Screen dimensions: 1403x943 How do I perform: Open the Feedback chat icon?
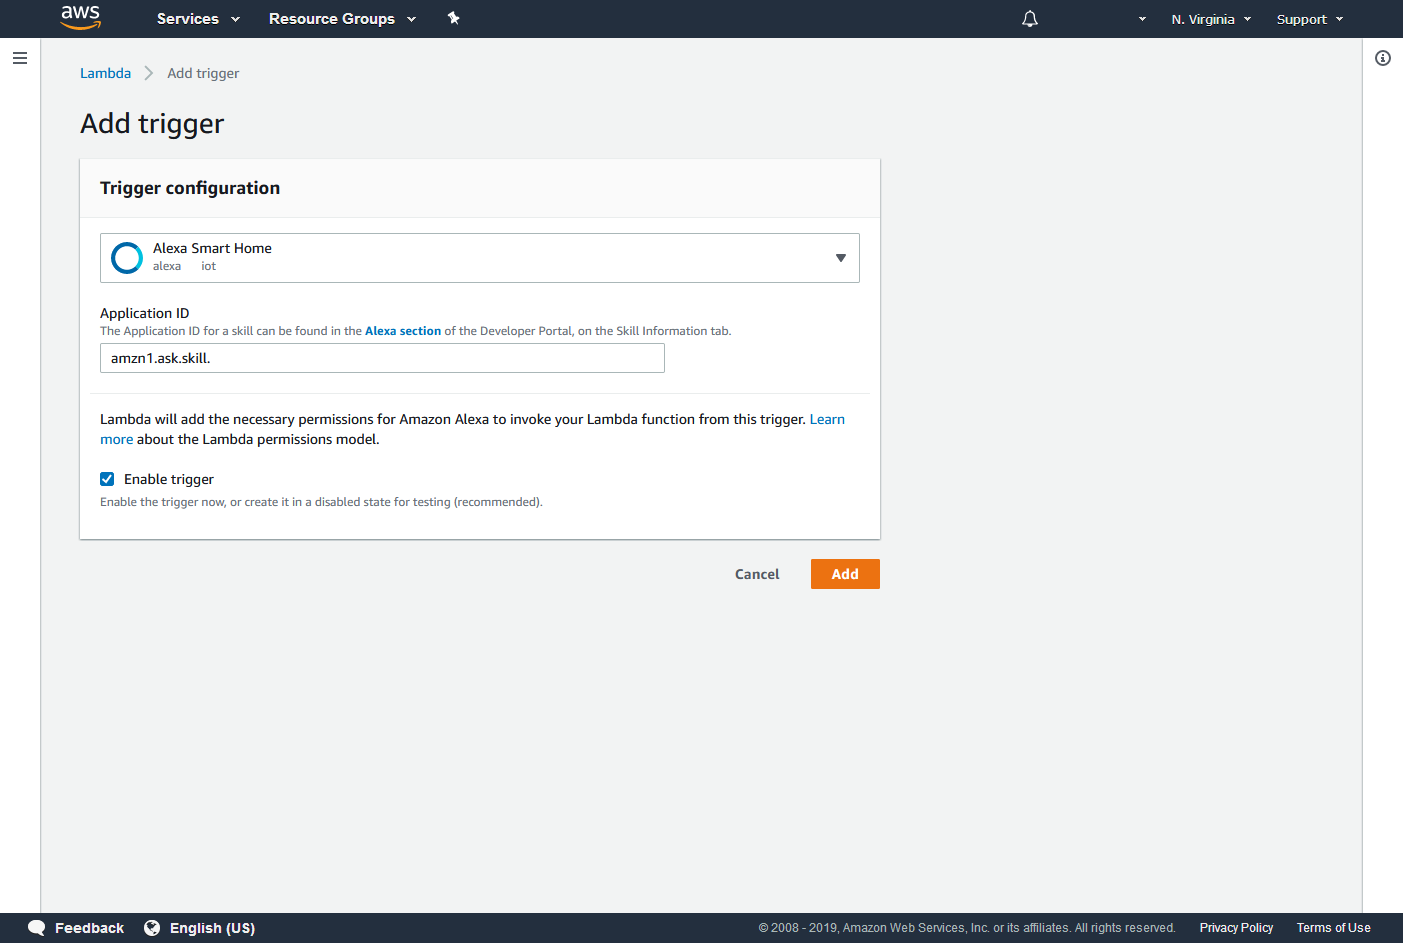point(37,928)
